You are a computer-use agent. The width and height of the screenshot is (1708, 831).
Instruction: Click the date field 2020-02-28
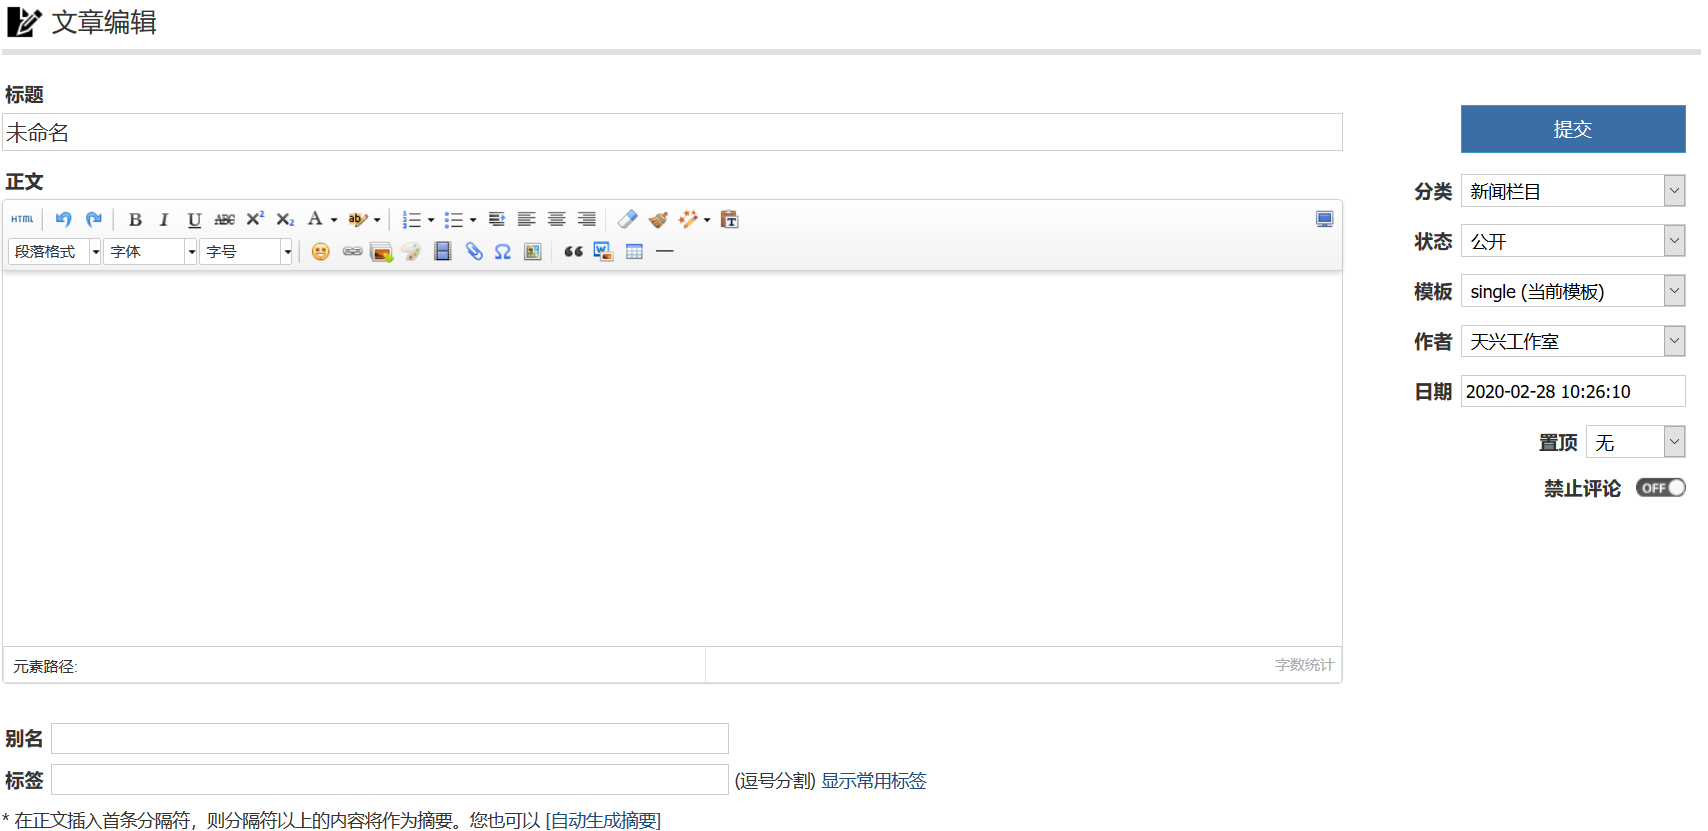[1573, 391]
